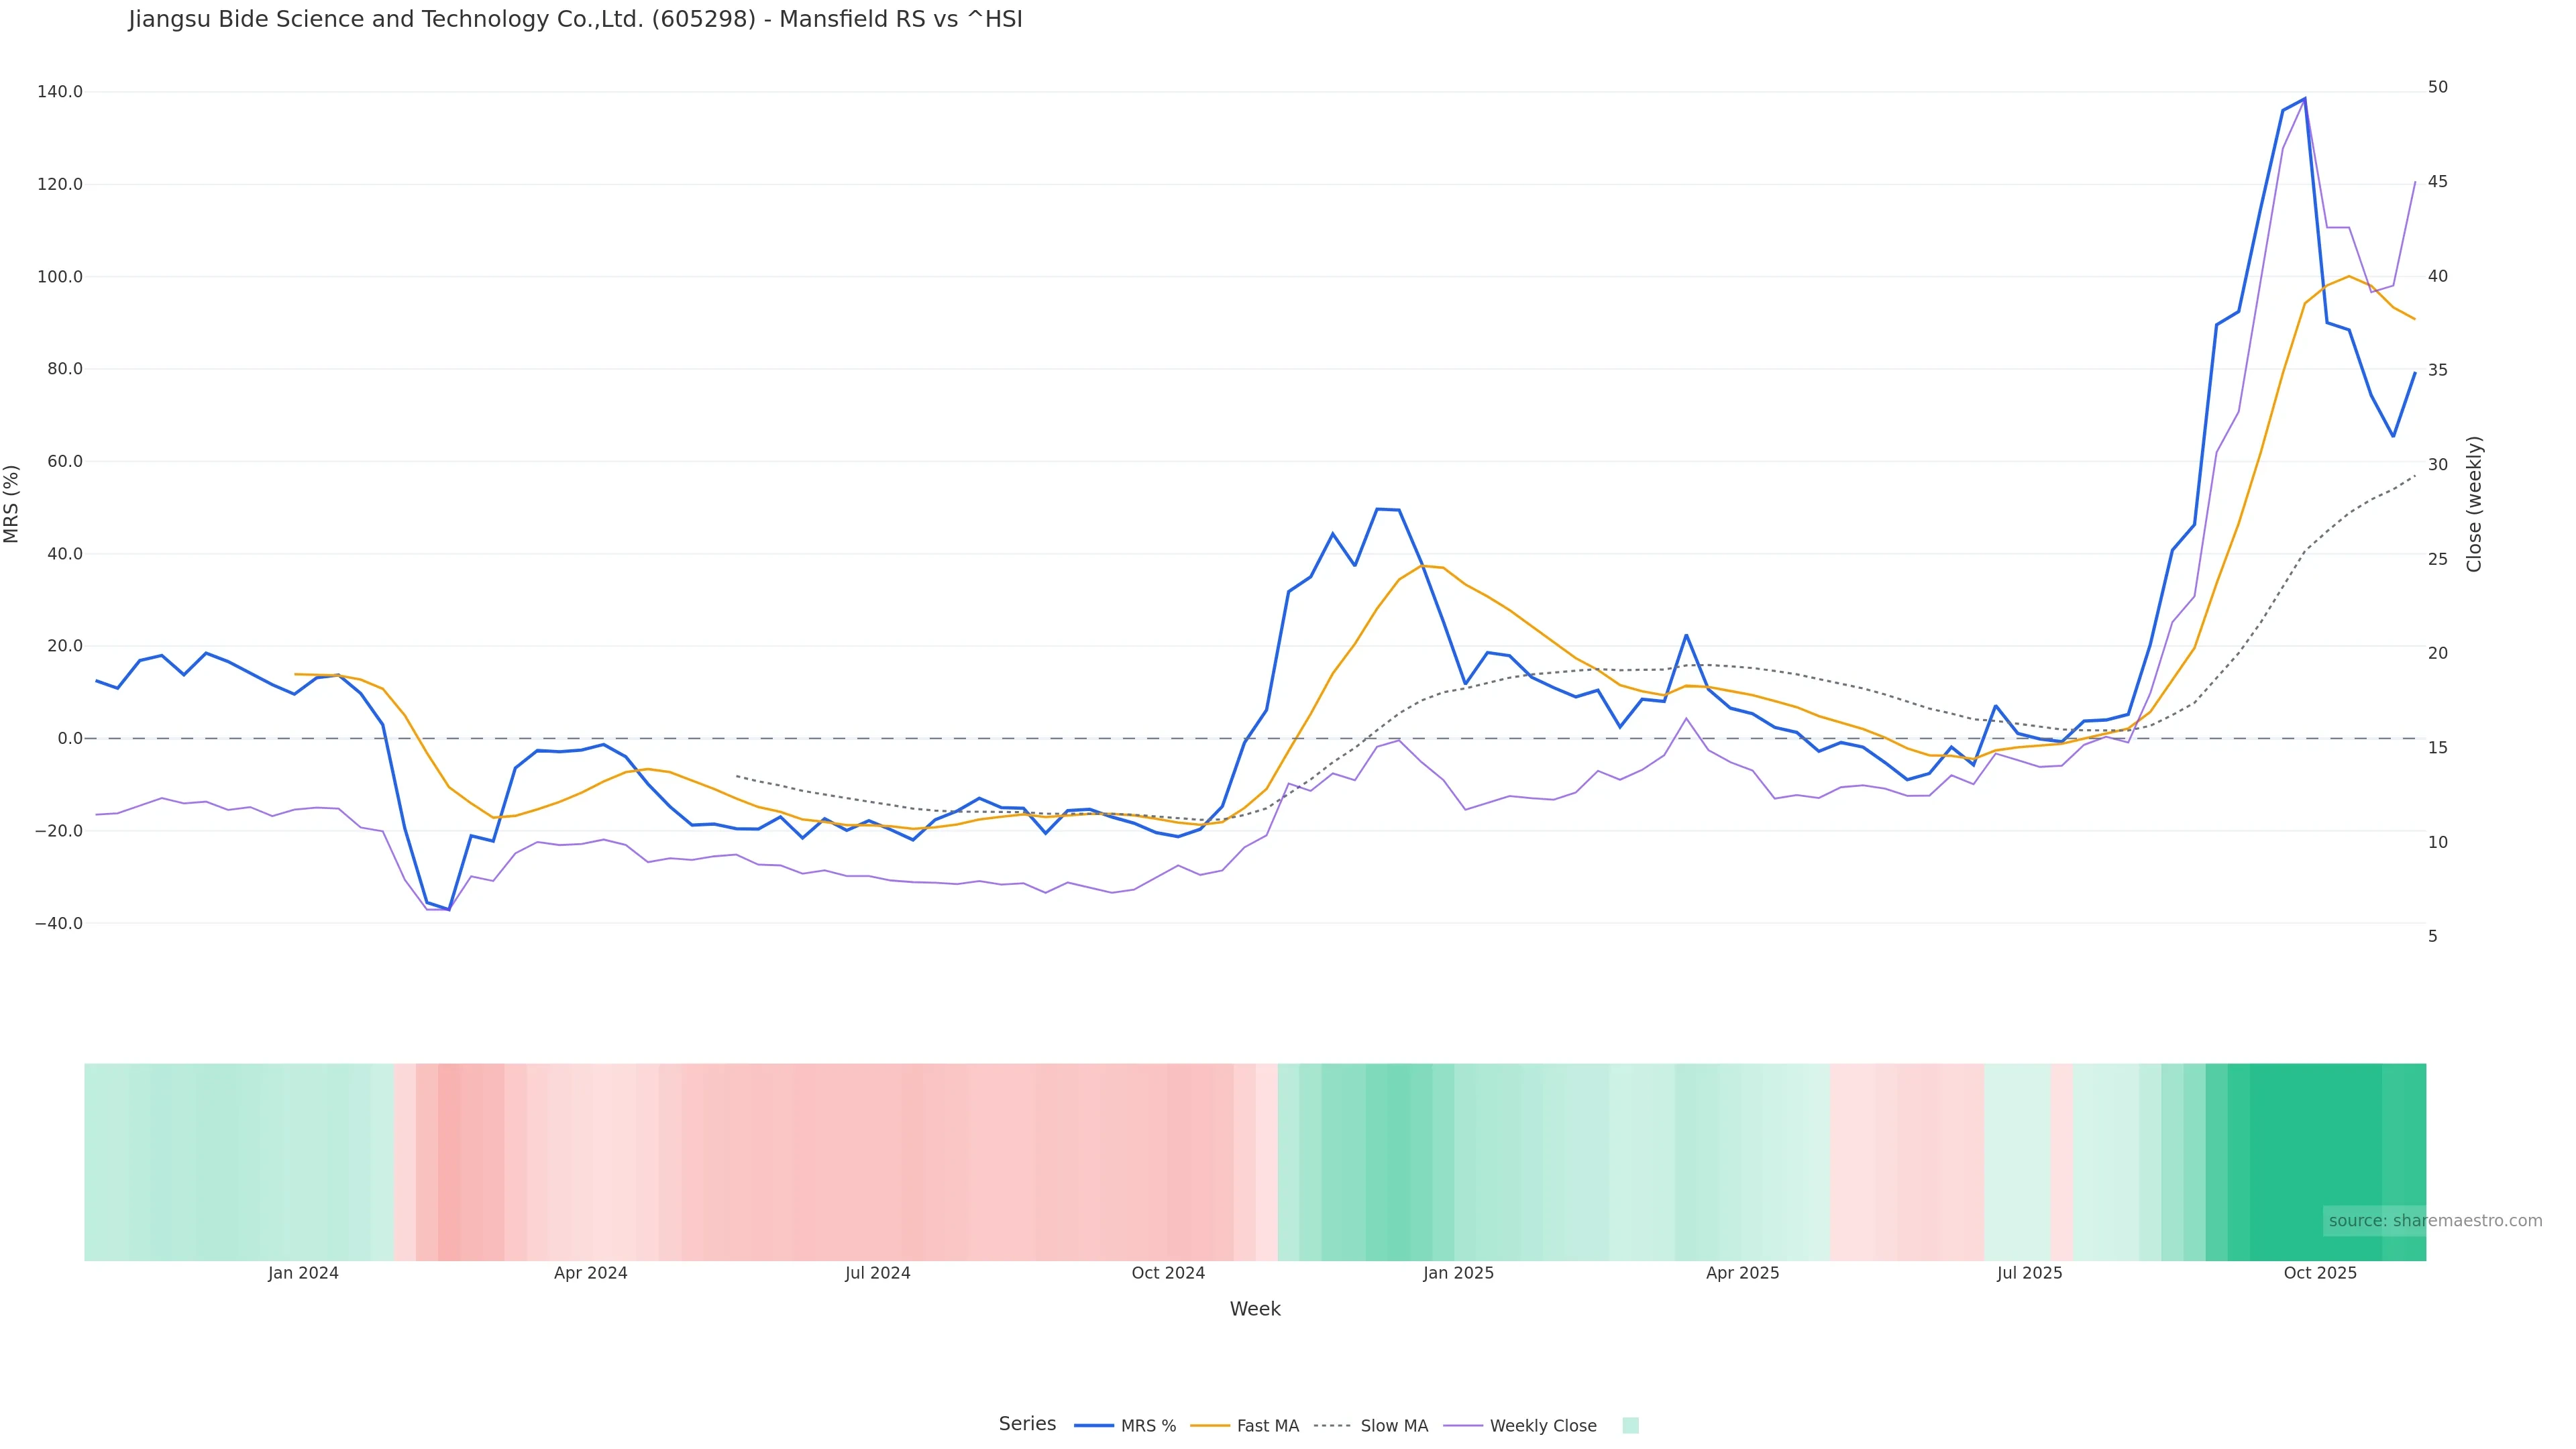Click the Week x-axis title
The width and height of the screenshot is (2576, 1449).
click(1254, 1310)
